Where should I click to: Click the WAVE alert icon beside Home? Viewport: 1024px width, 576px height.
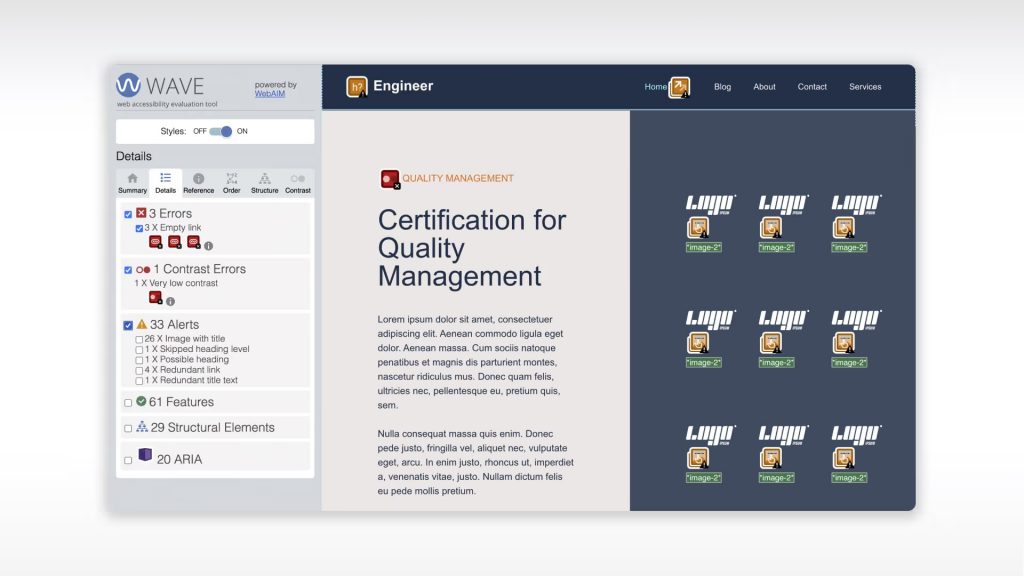pos(679,88)
